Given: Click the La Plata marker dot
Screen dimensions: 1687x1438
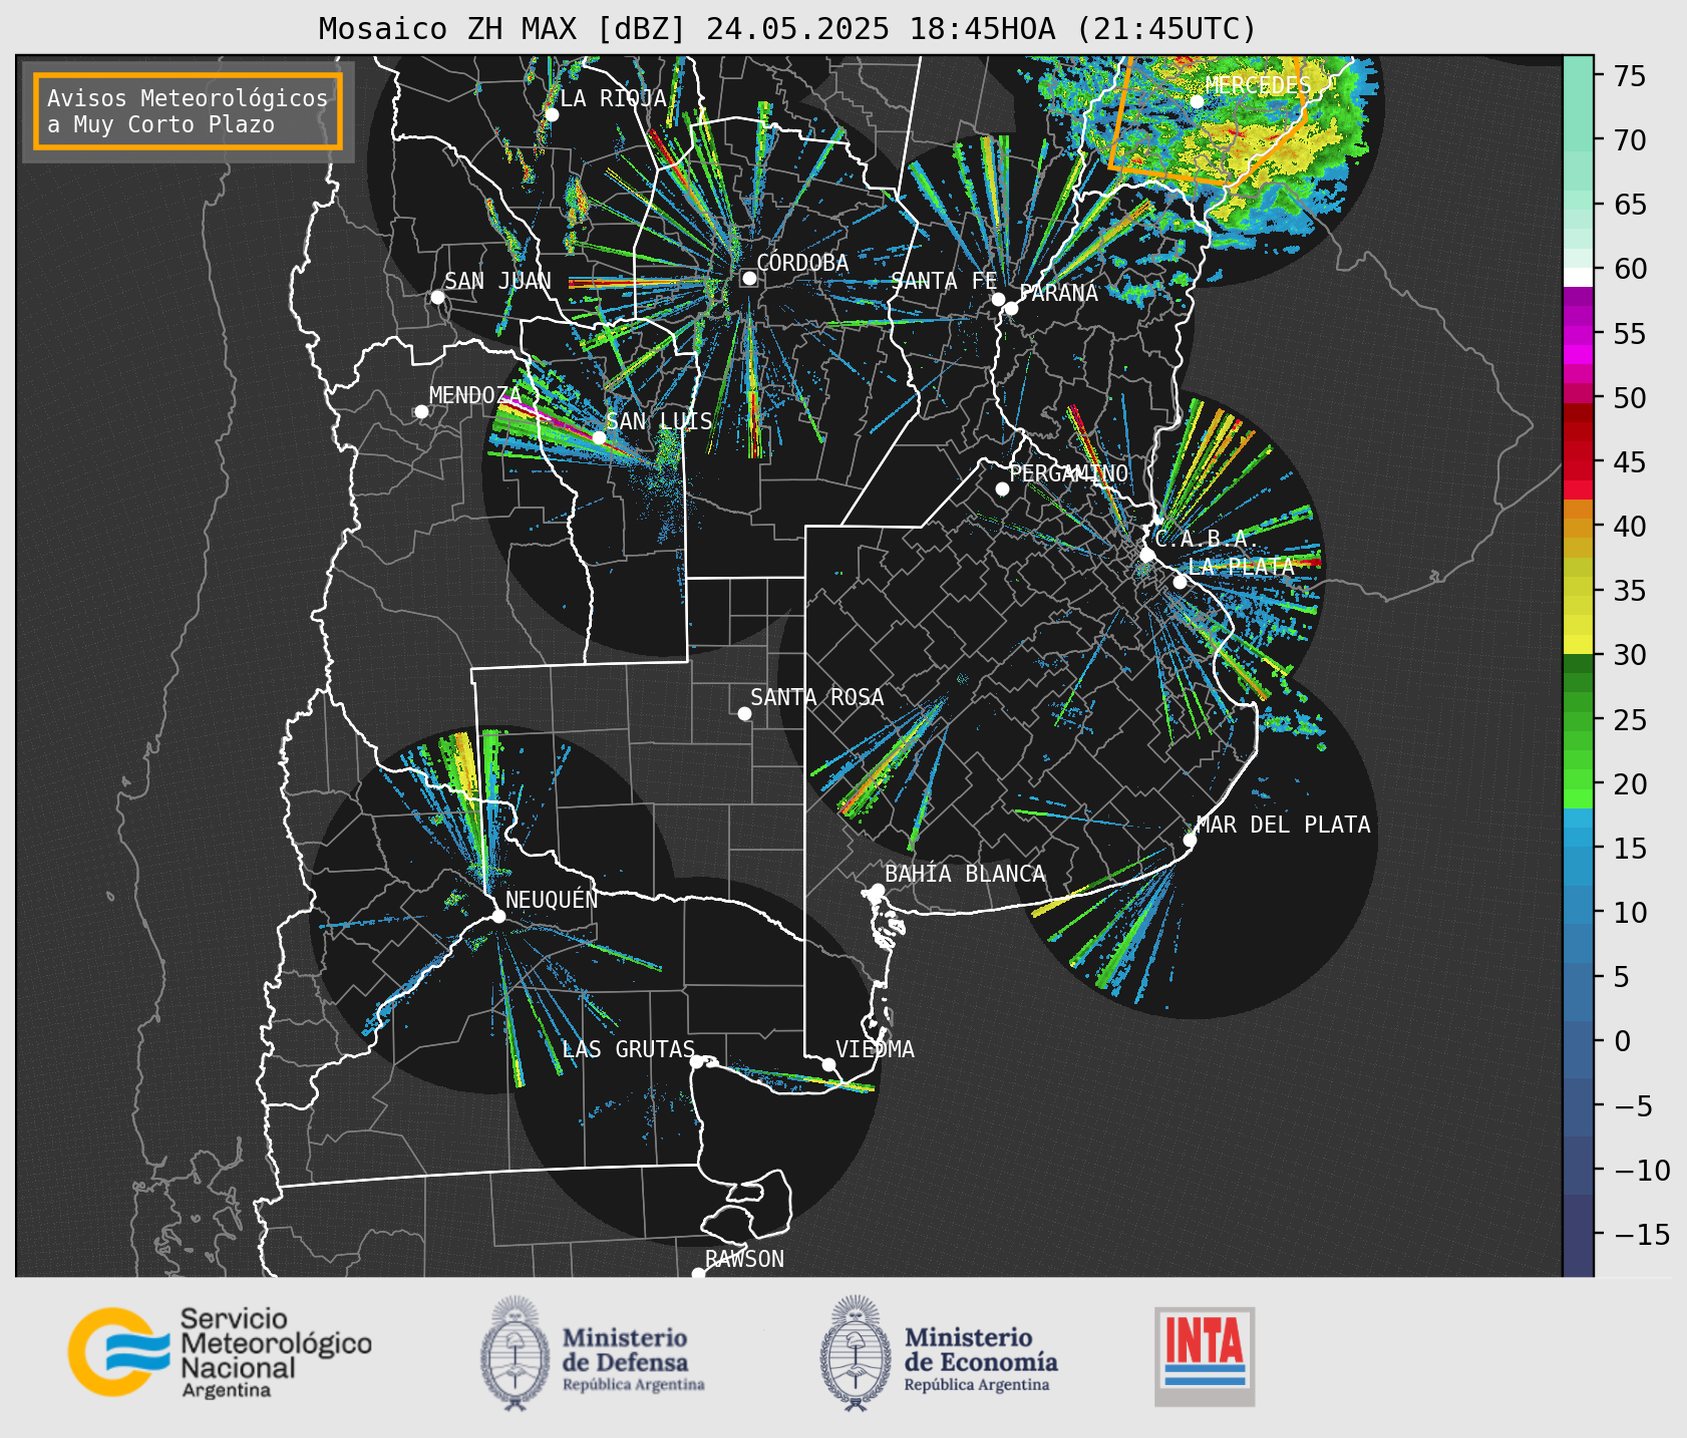Looking at the screenshot, I should pyautogui.click(x=1180, y=582).
